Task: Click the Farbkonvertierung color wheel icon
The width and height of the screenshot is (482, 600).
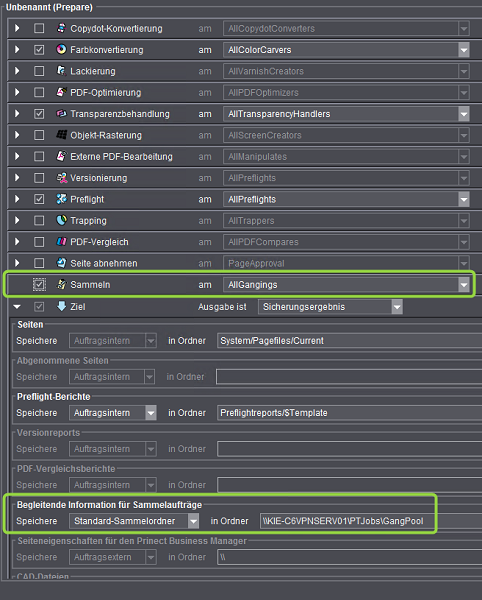Action: click(61, 49)
